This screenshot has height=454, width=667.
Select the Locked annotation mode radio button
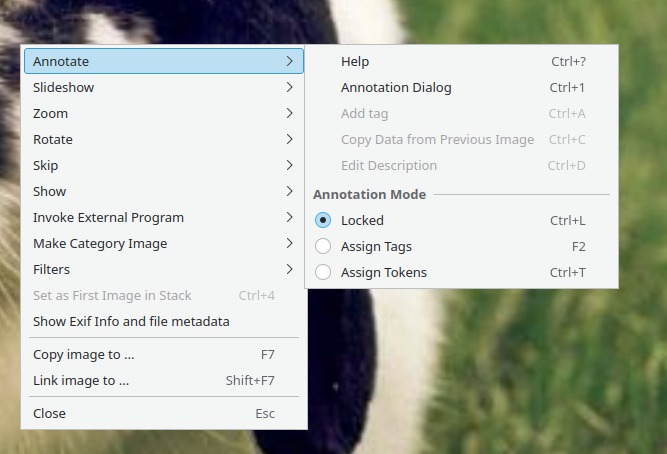pos(323,220)
